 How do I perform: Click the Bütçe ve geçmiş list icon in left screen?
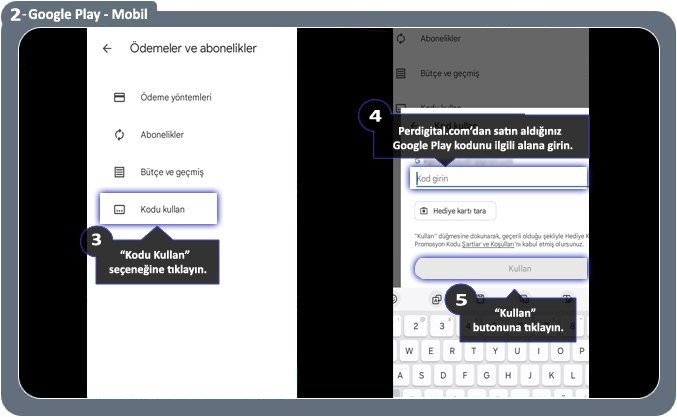[x=119, y=172]
